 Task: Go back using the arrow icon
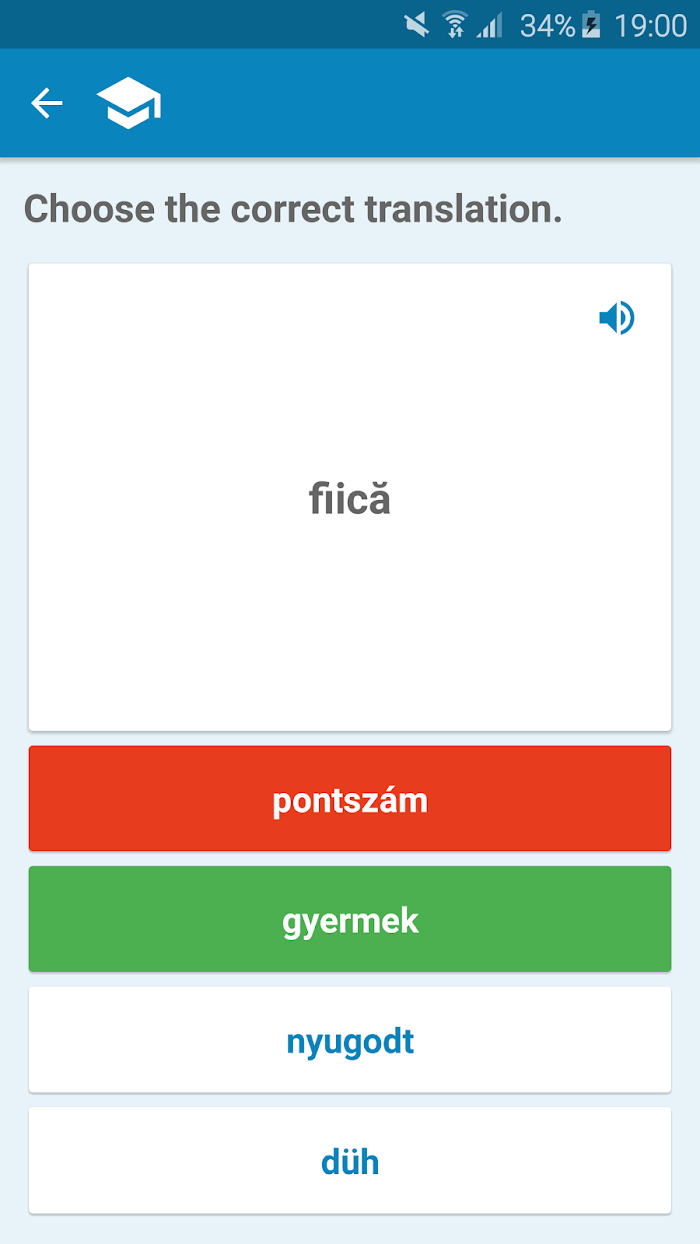[x=47, y=103]
